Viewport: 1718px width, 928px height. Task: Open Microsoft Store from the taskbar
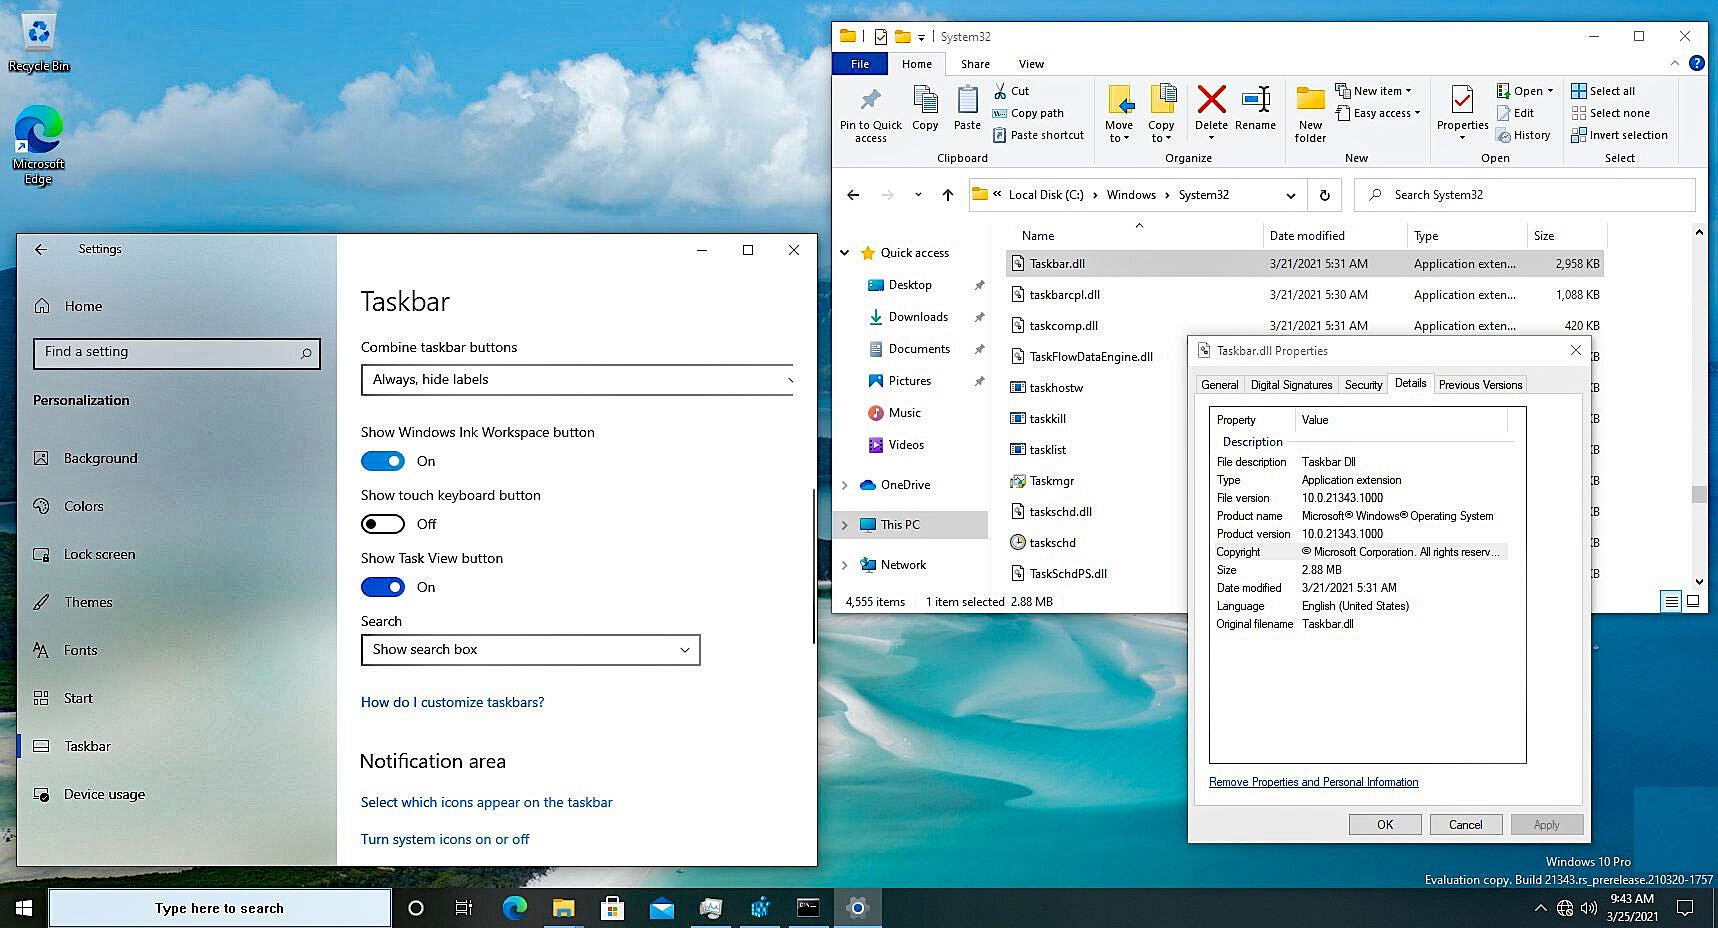point(612,908)
